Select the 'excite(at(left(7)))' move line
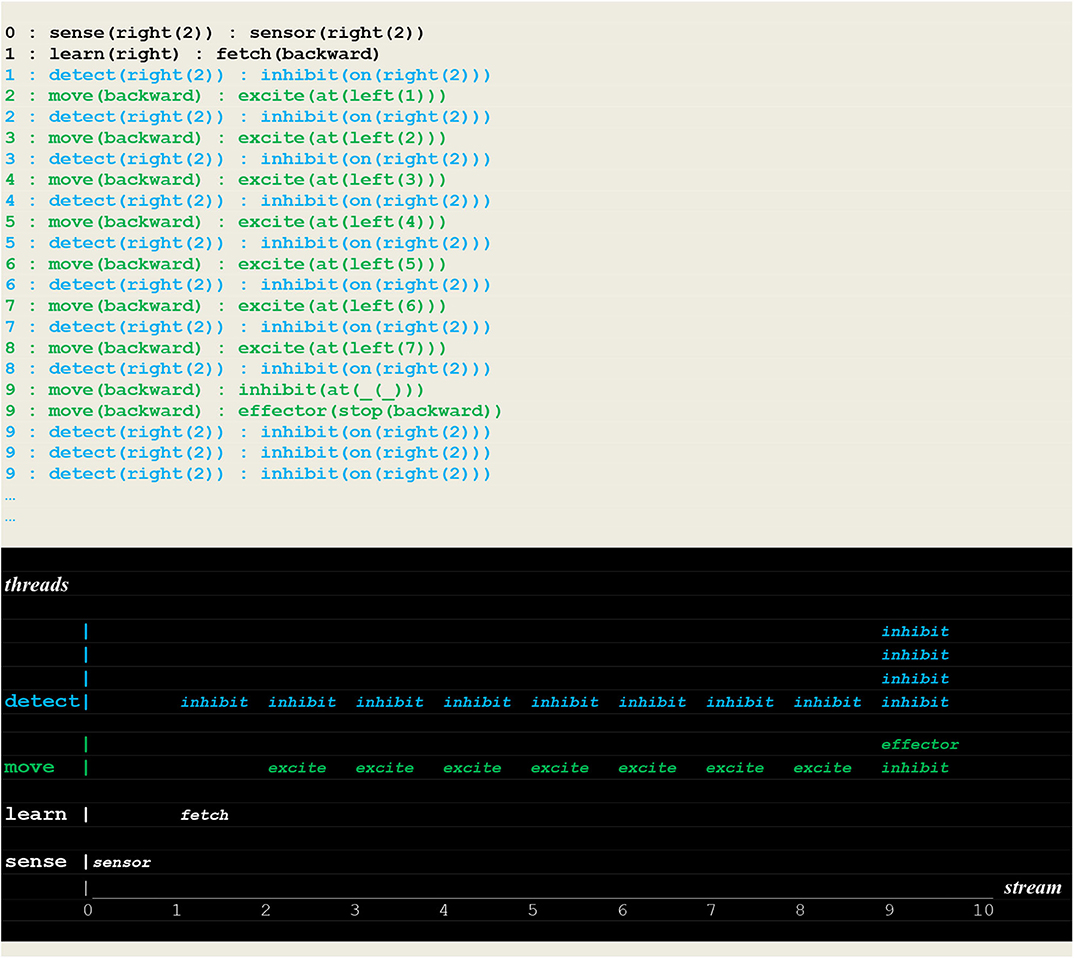1074x958 pixels. 225,349
